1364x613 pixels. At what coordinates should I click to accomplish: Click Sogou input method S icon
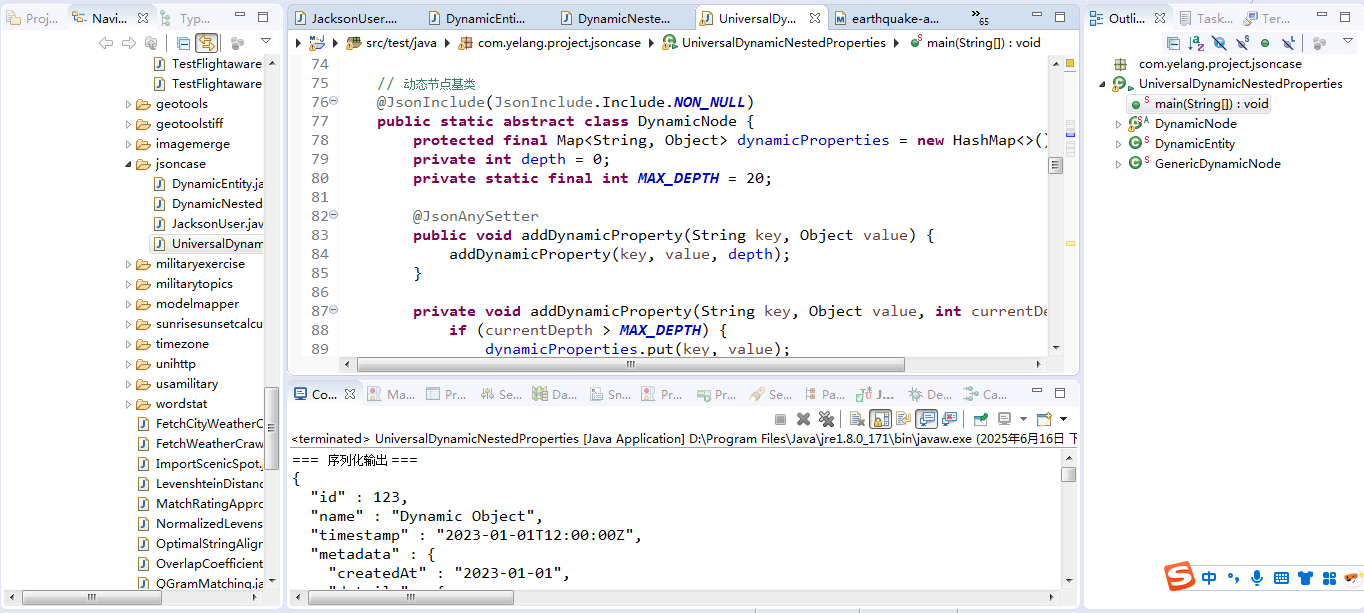coord(1181,578)
